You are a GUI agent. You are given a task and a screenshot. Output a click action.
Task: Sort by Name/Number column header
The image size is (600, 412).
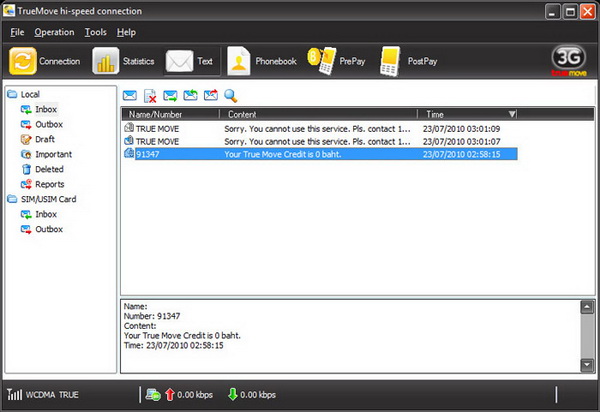(170, 114)
